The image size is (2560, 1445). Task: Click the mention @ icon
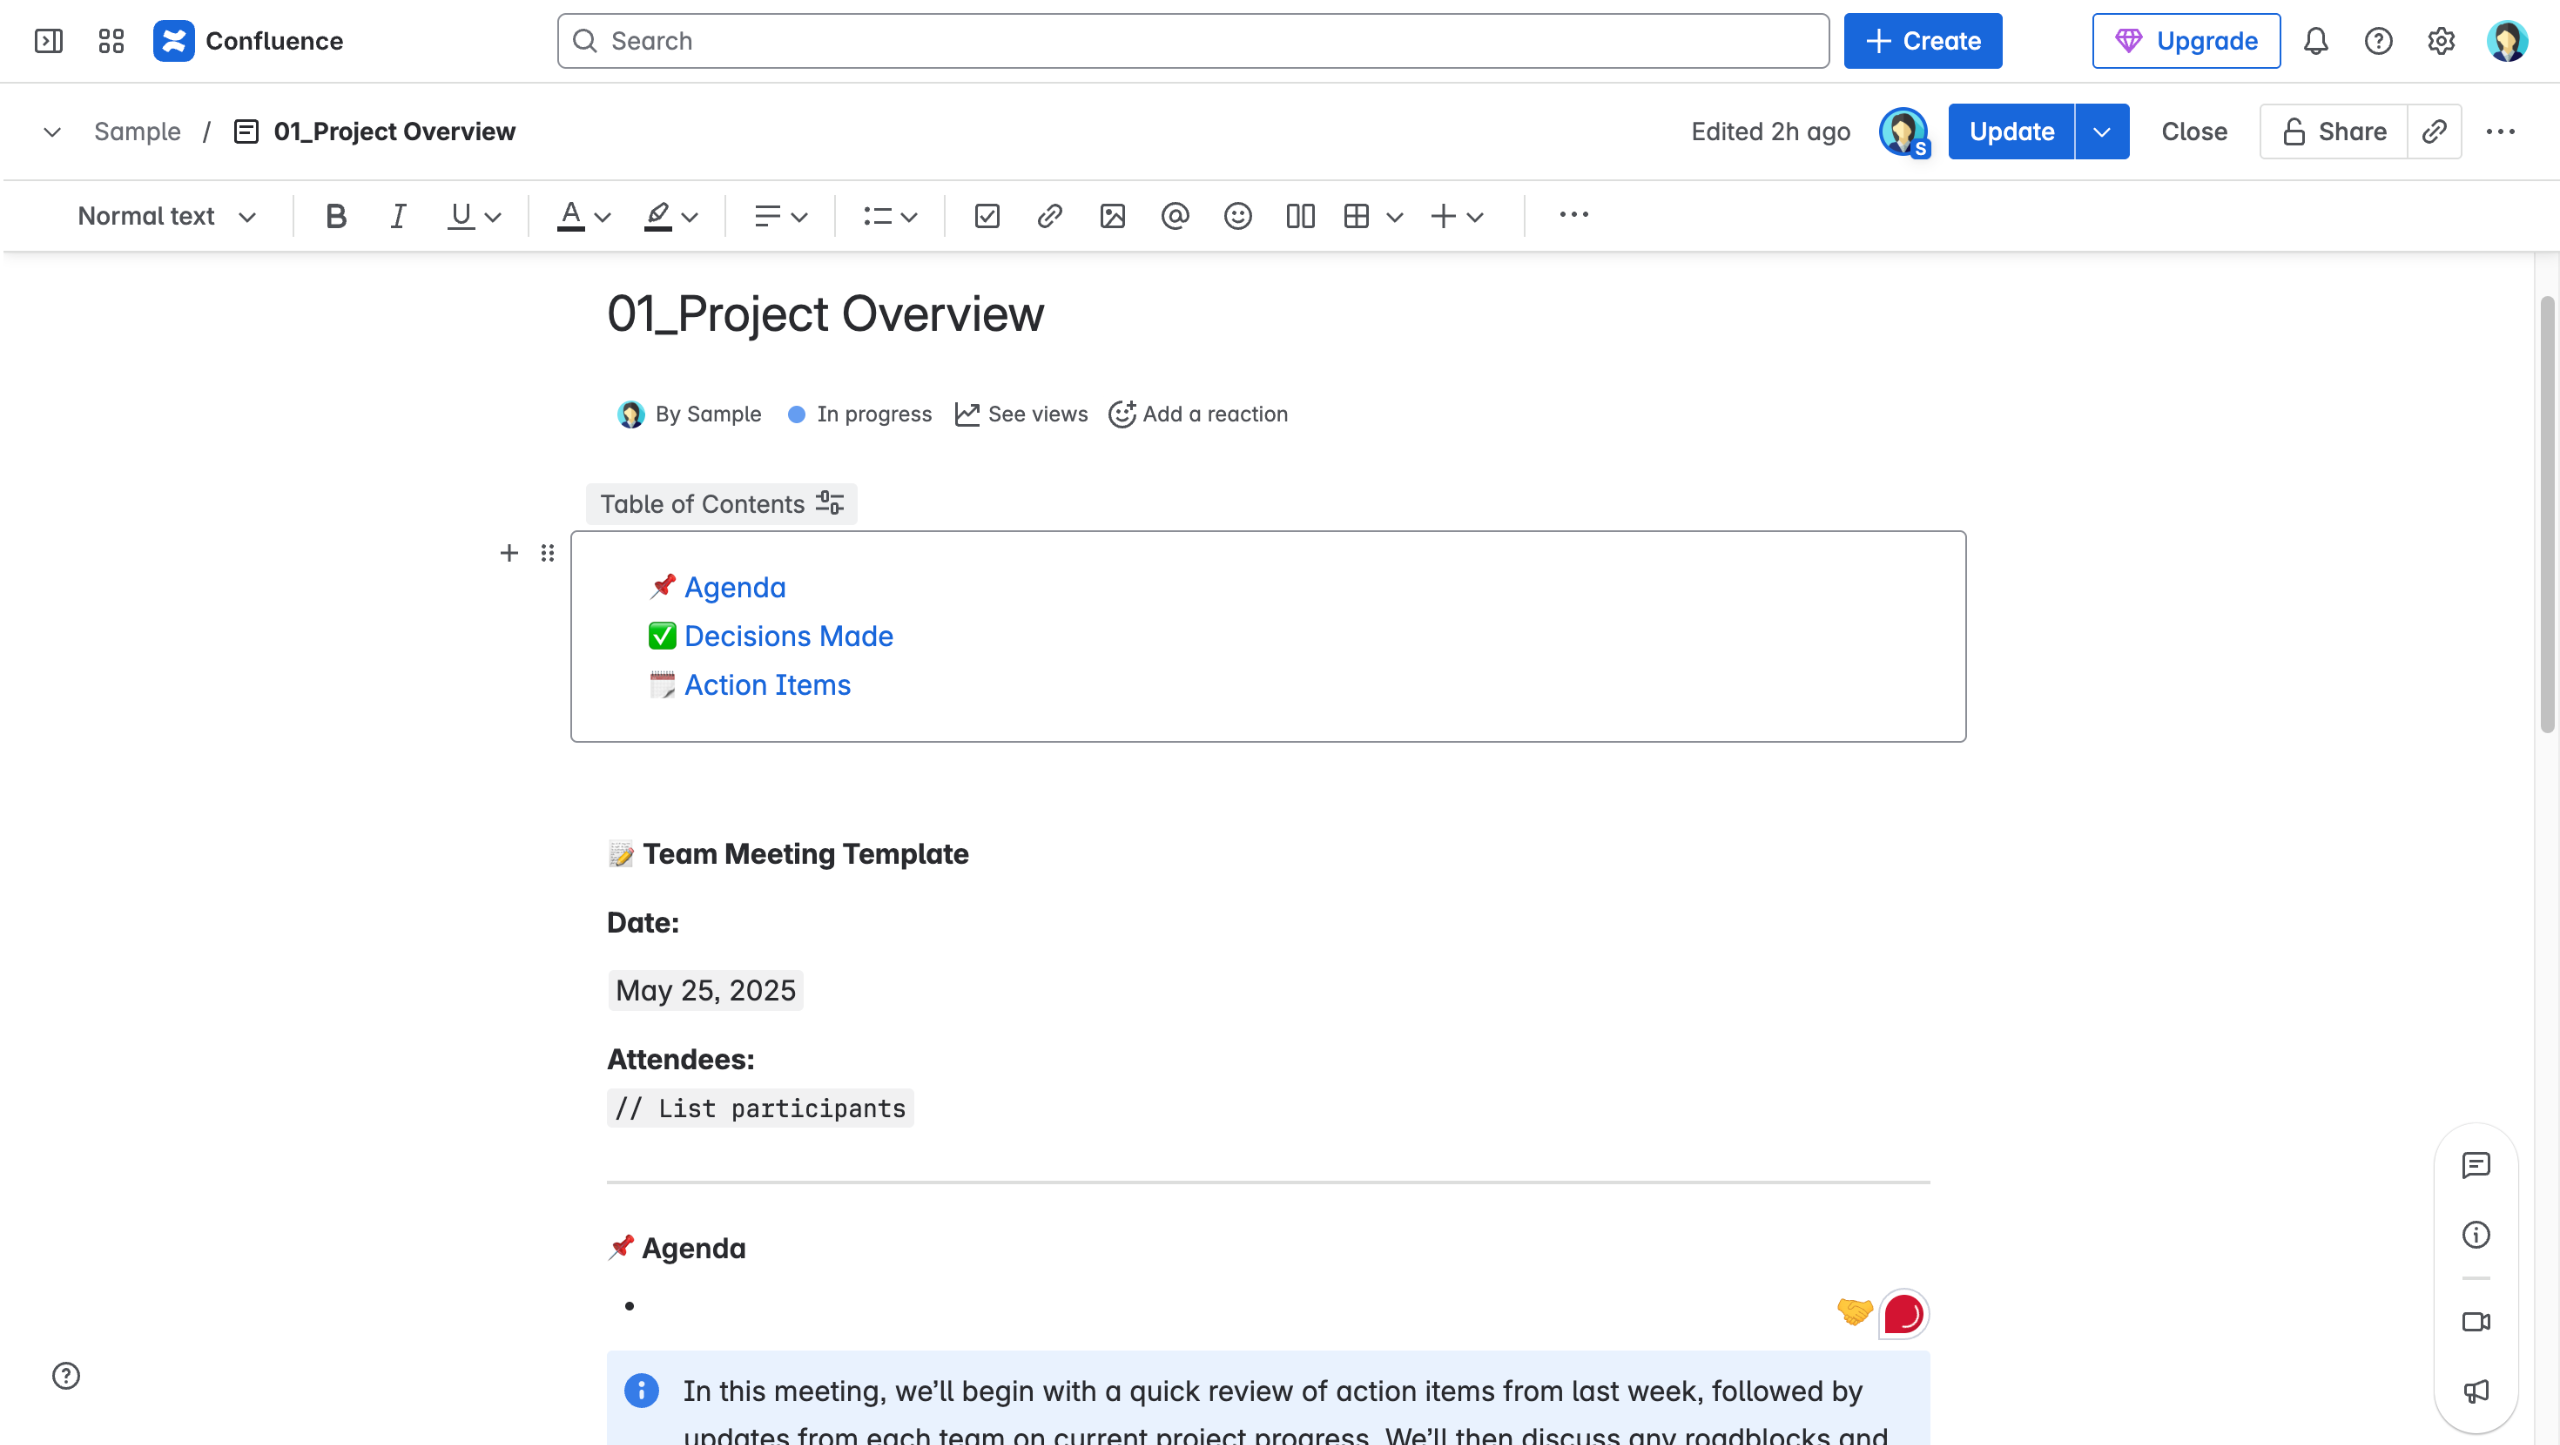[x=1175, y=216]
